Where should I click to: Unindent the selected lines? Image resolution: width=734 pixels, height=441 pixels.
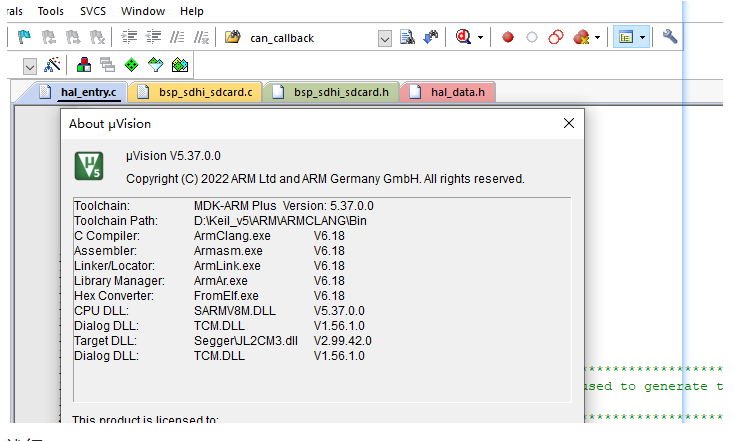[154, 37]
